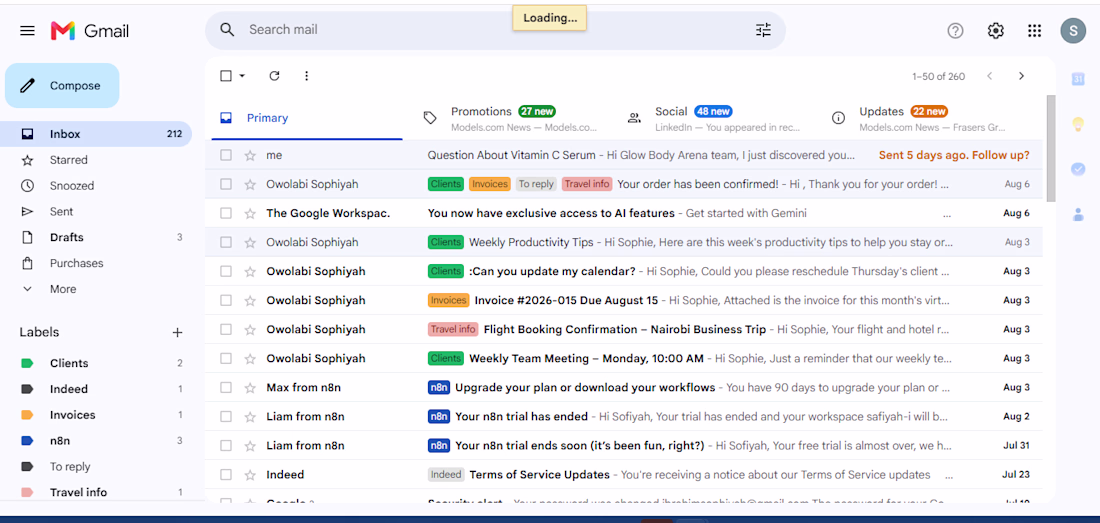Check the 'Can you update my calendar' checkbox
This screenshot has width=1100, height=523.
[x=226, y=271]
